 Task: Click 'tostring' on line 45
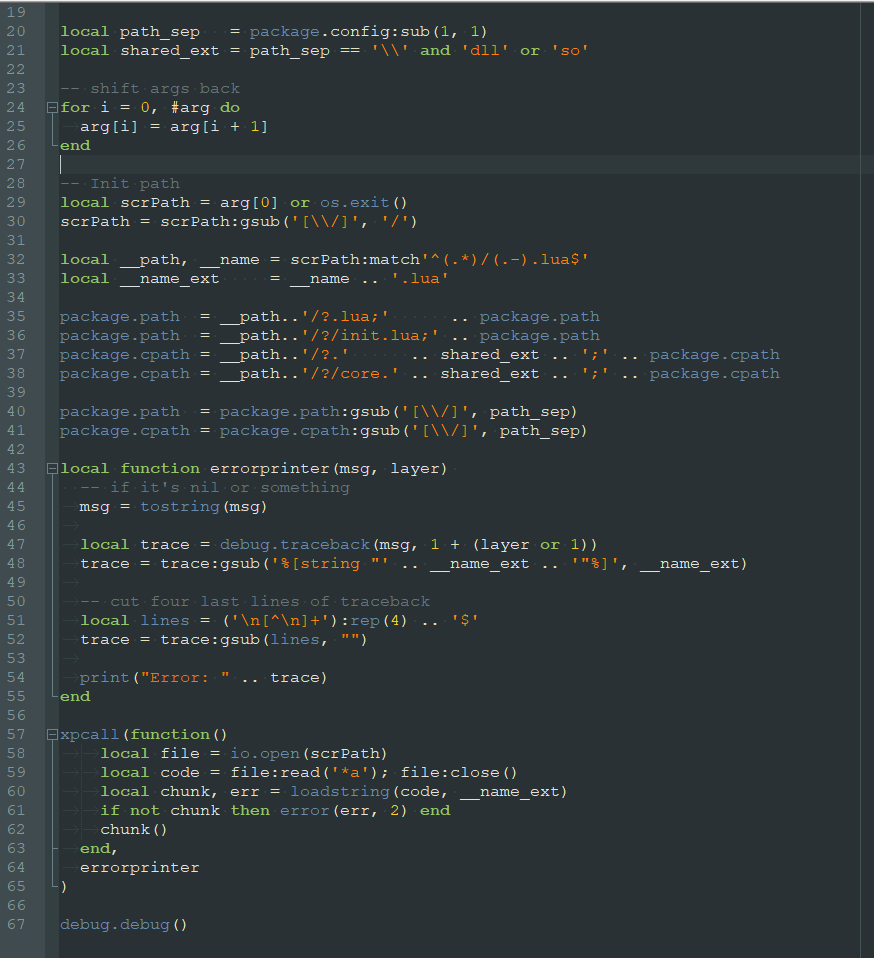click(x=180, y=506)
